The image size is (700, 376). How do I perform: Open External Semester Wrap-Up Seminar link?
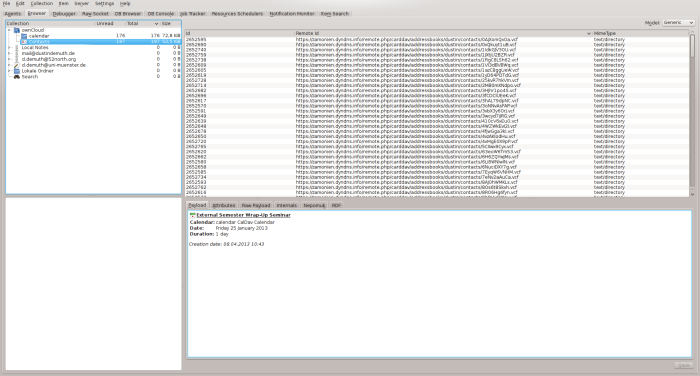click(x=243, y=215)
